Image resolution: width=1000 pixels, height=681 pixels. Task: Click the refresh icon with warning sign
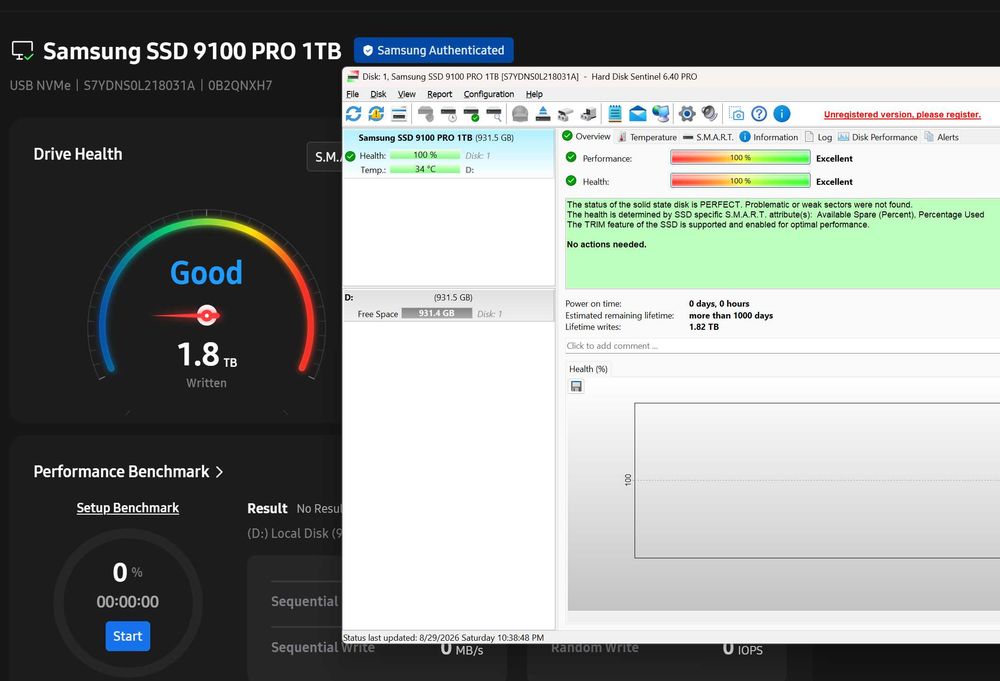coord(376,114)
